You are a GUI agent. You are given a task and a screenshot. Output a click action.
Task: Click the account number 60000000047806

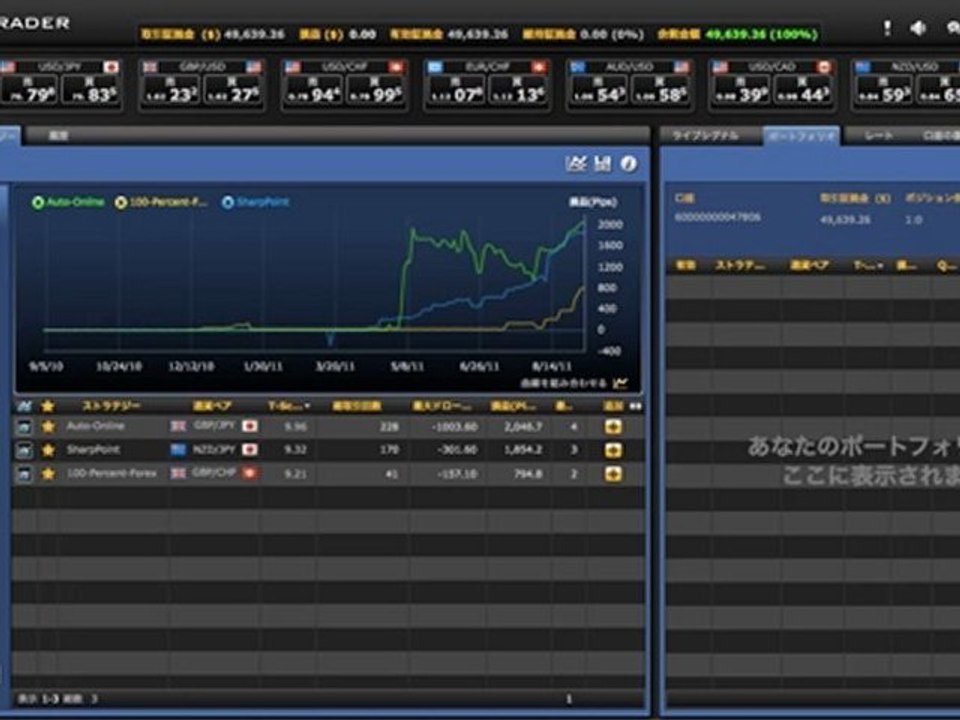718,217
